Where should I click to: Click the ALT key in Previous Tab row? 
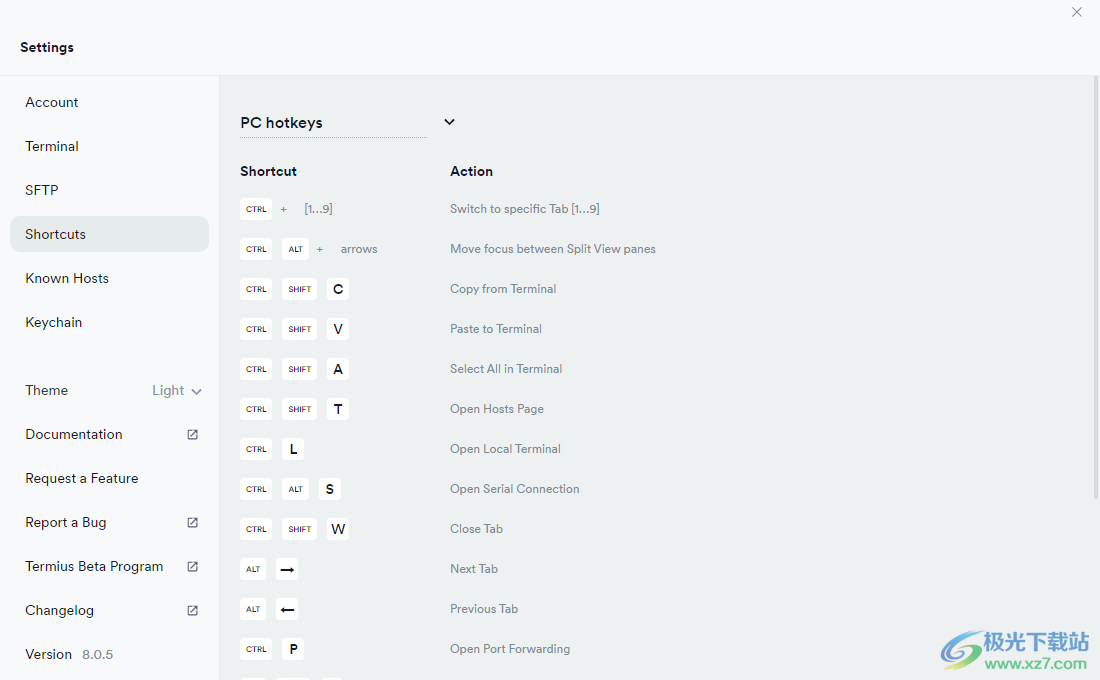[x=253, y=609]
